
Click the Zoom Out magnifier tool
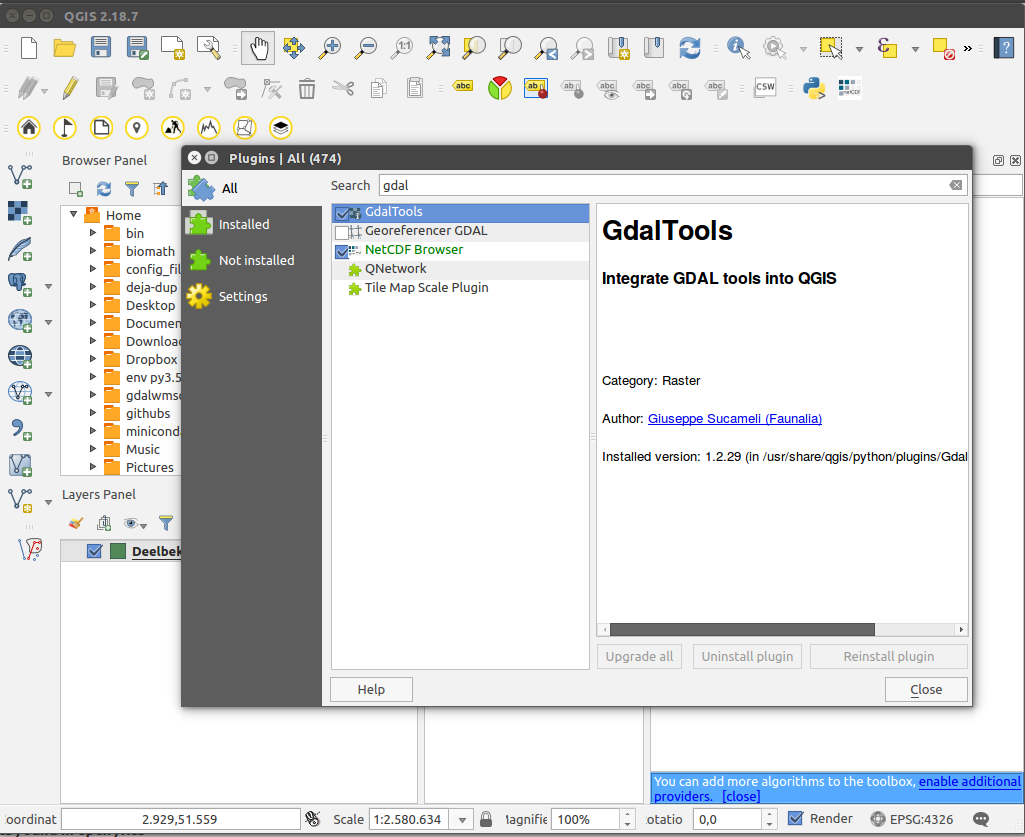(366, 48)
